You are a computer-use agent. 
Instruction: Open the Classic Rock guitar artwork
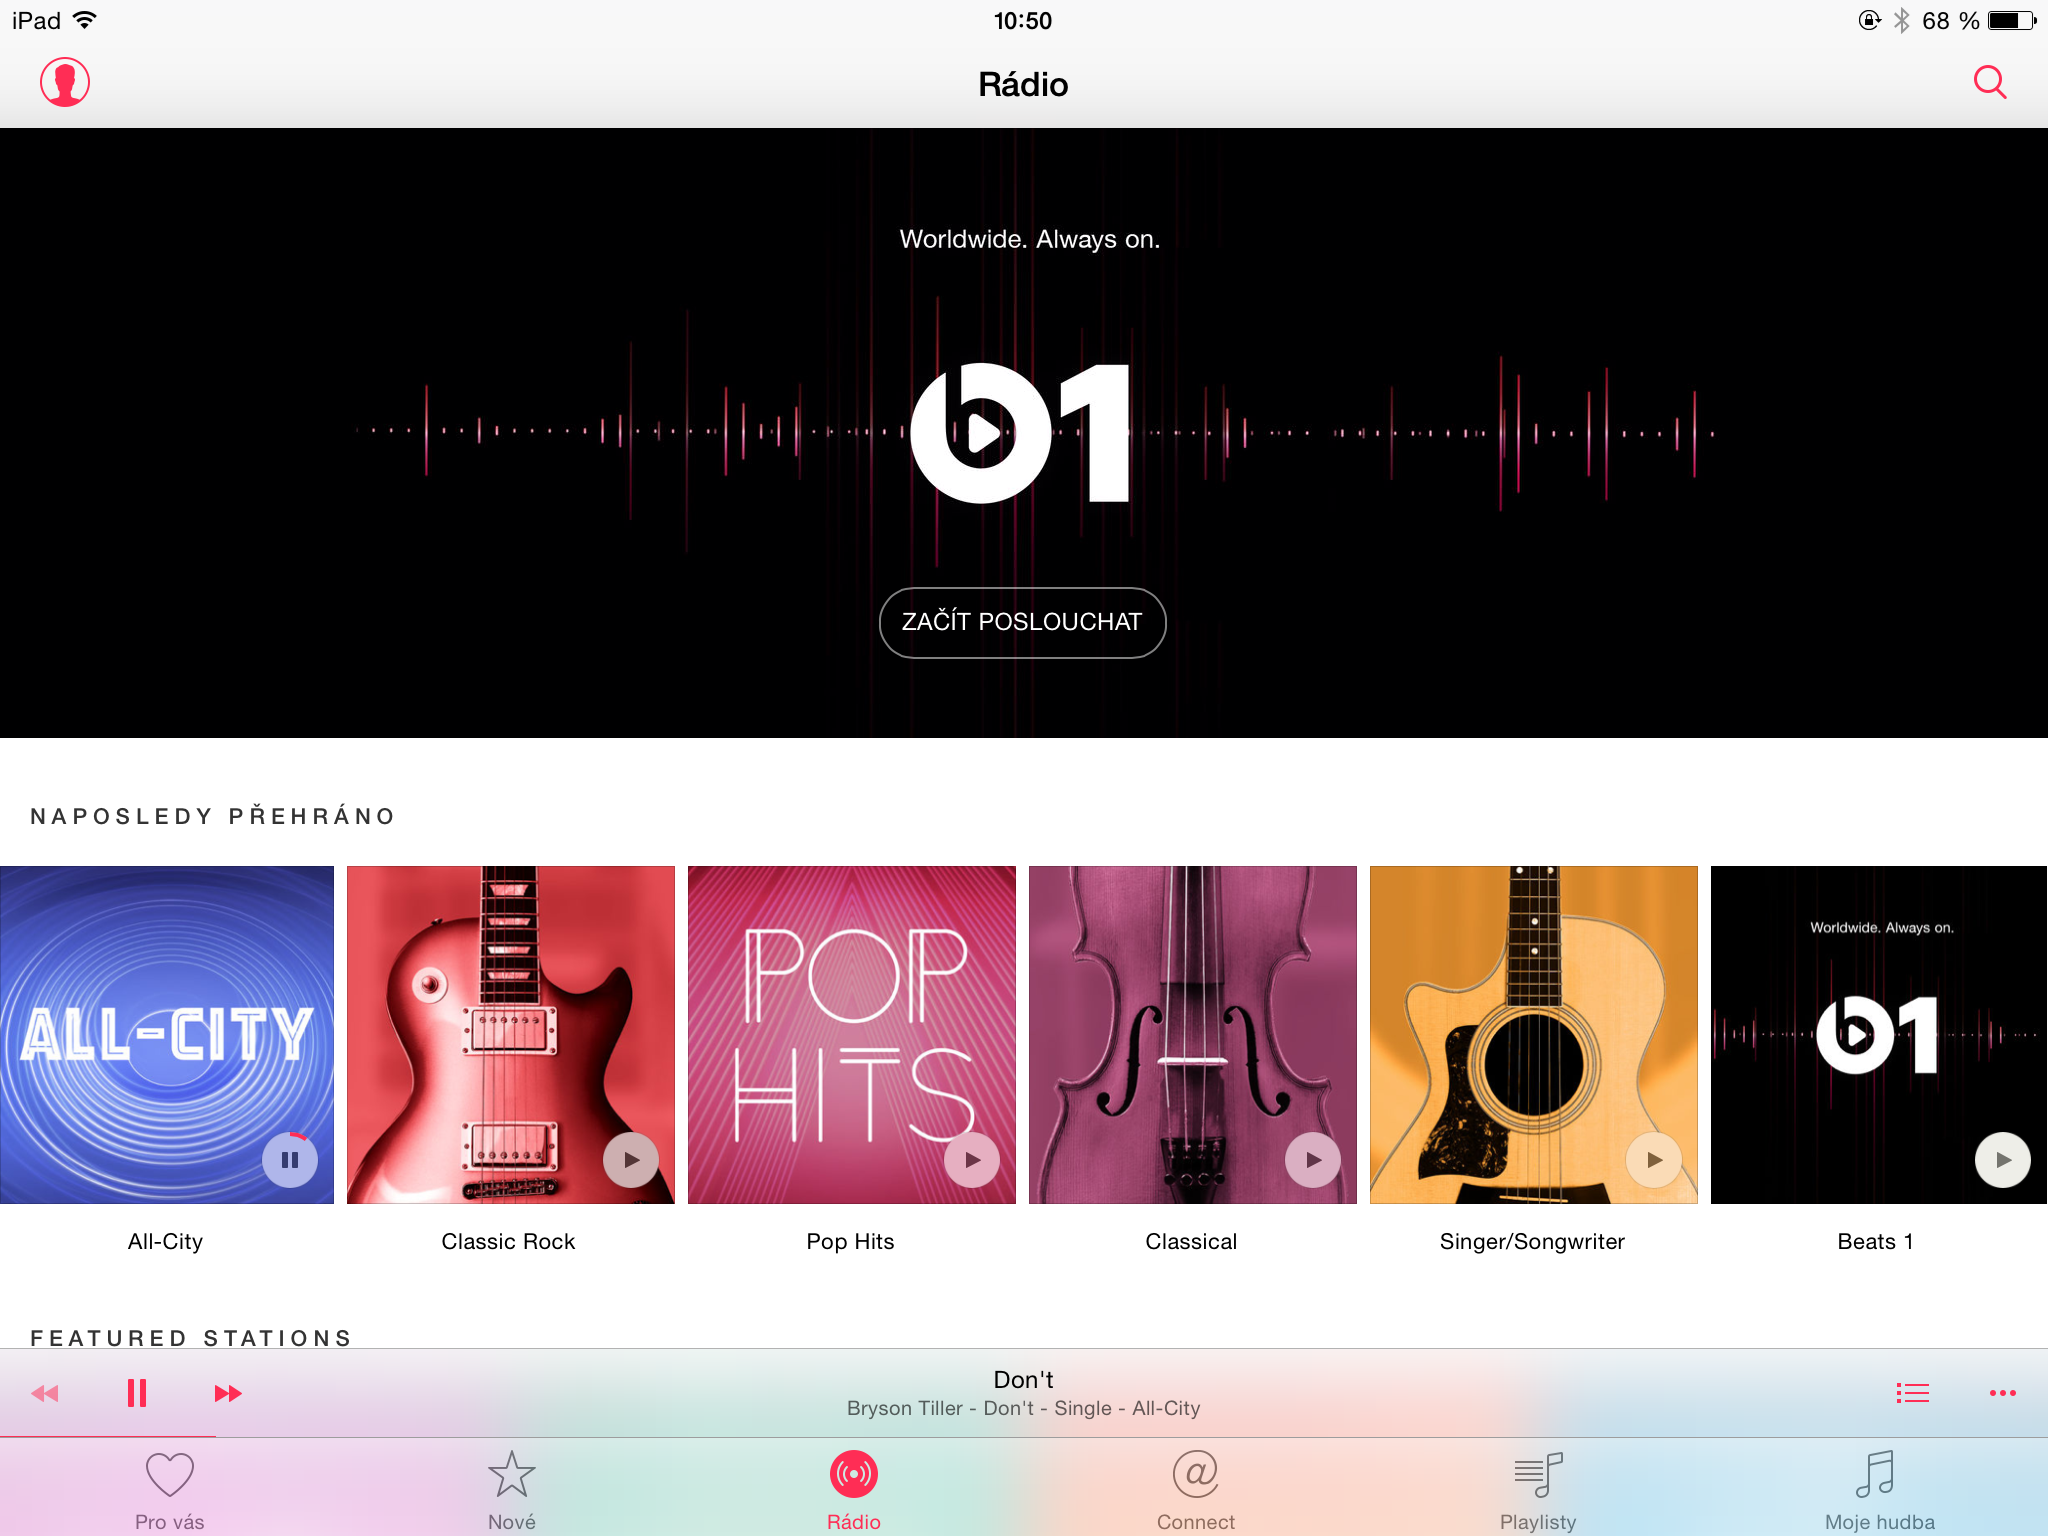pyautogui.click(x=511, y=1035)
